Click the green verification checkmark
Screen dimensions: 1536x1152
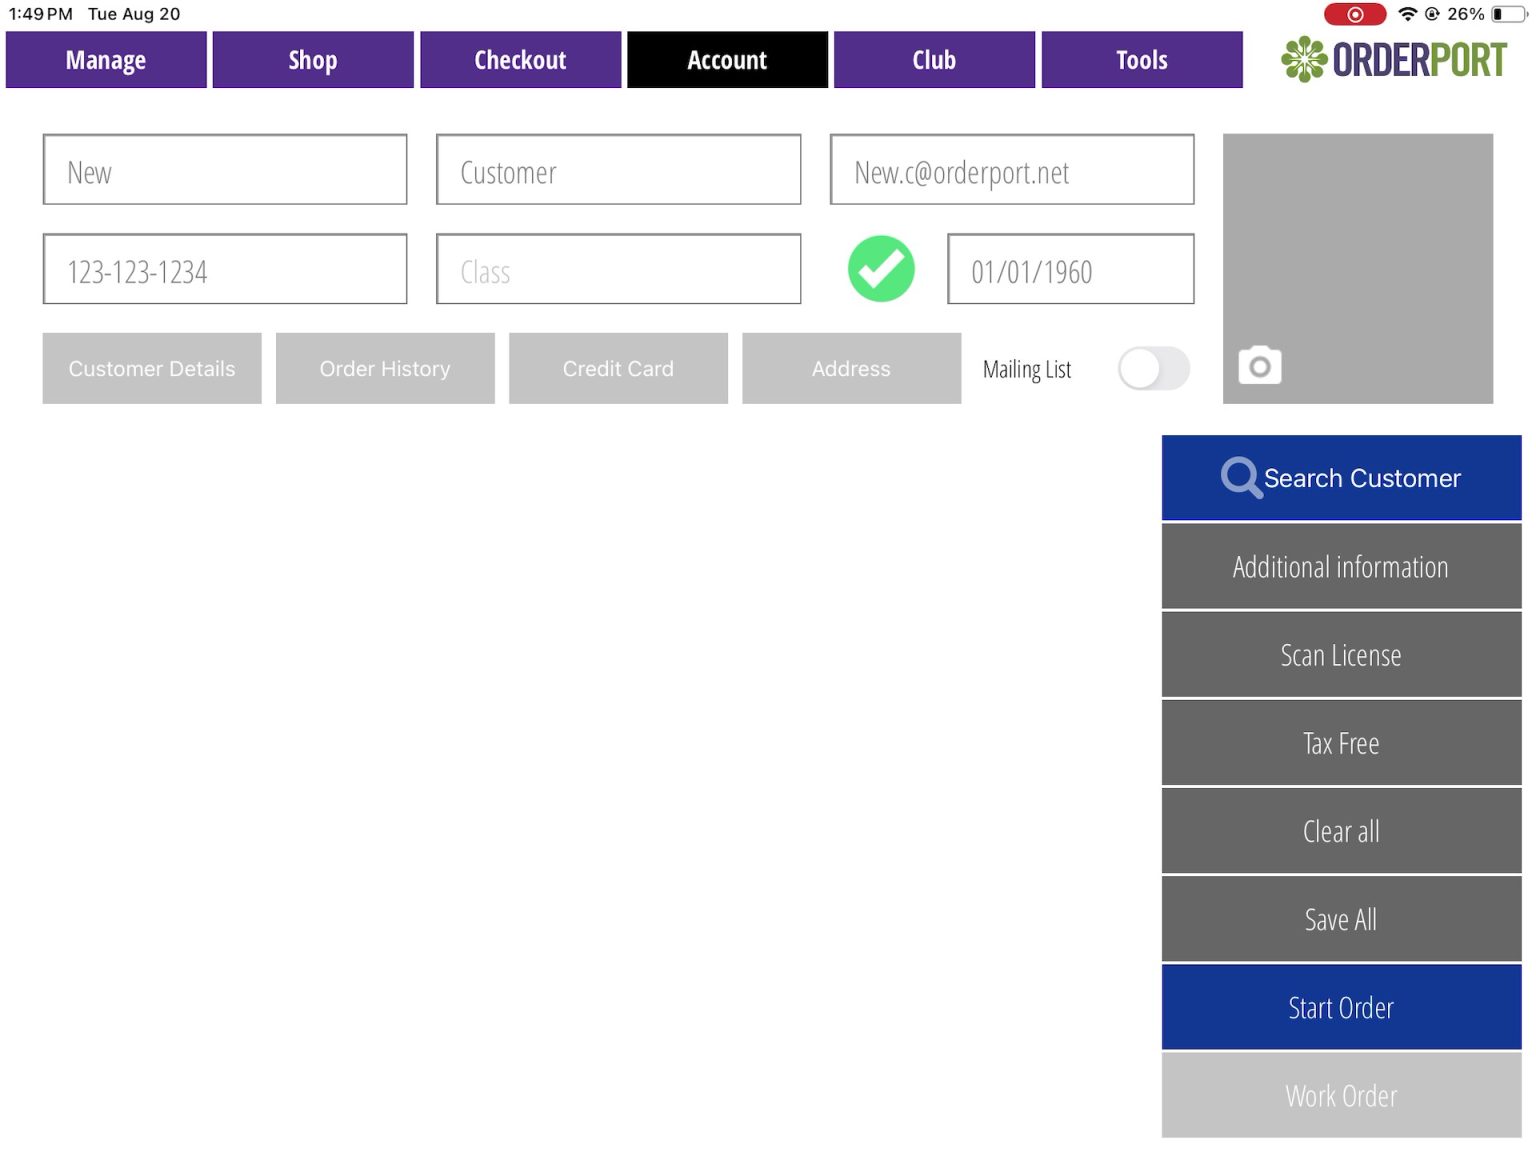[x=881, y=268]
